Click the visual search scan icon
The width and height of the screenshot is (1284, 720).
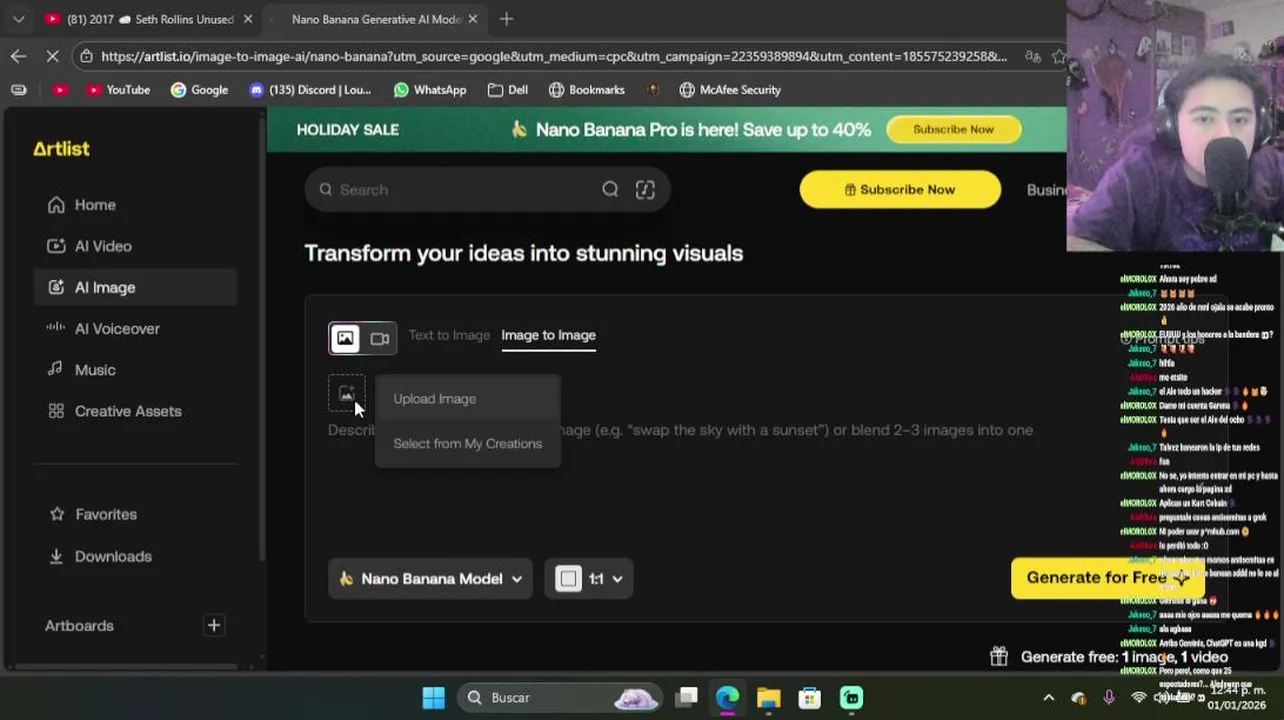[645, 190]
